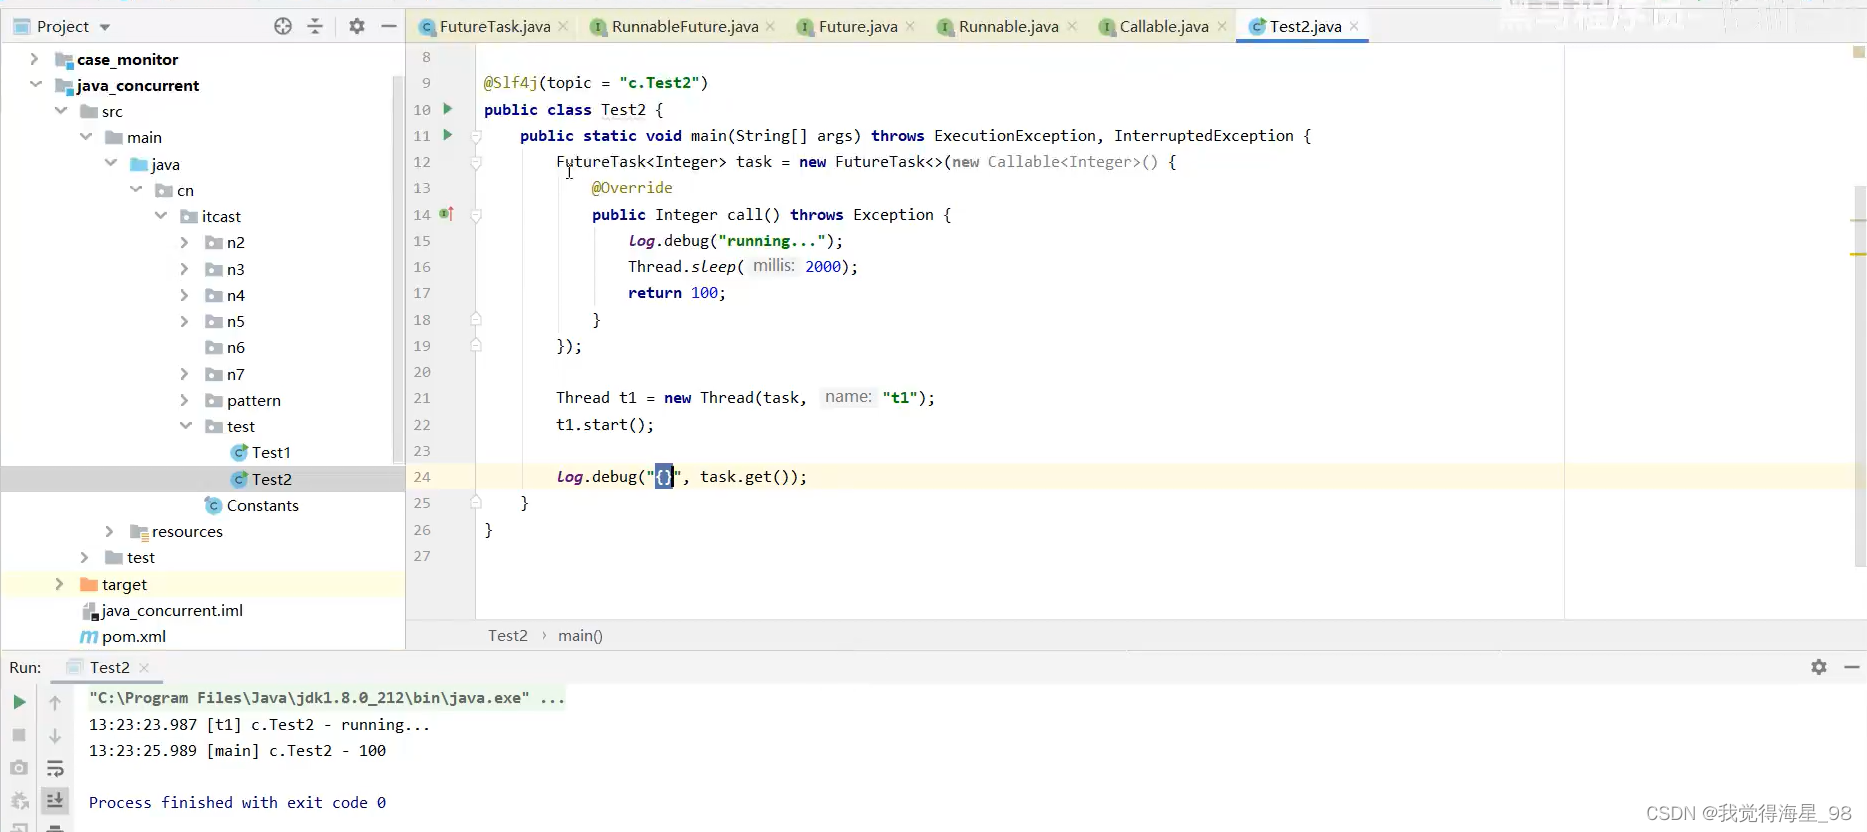Collapse the main method fold on line 11
This screenshot has width=1867, height=832.
click(x=476, y=136)
